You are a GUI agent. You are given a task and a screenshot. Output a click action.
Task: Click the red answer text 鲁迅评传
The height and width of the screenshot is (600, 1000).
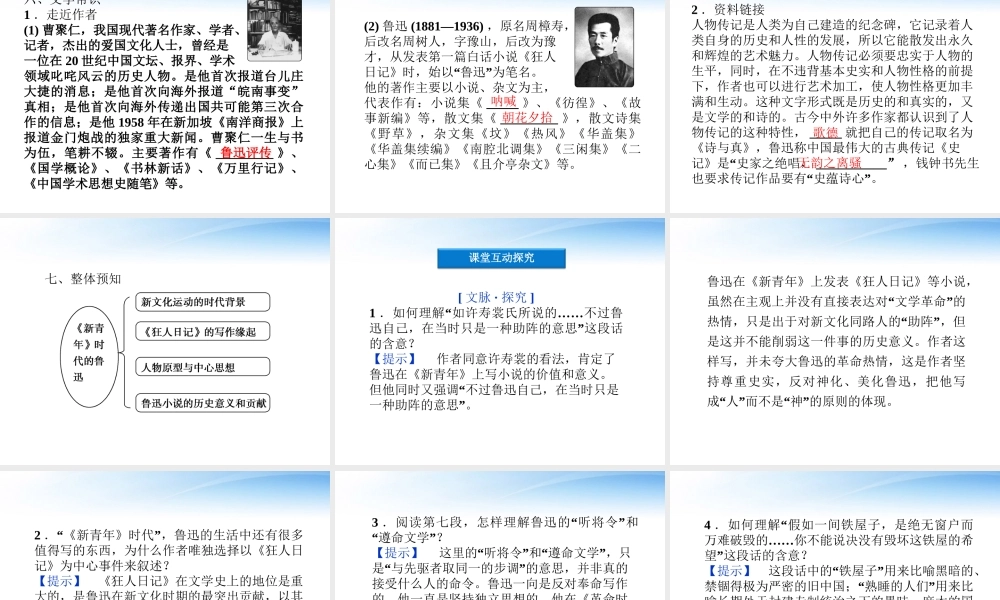[246, 152]
